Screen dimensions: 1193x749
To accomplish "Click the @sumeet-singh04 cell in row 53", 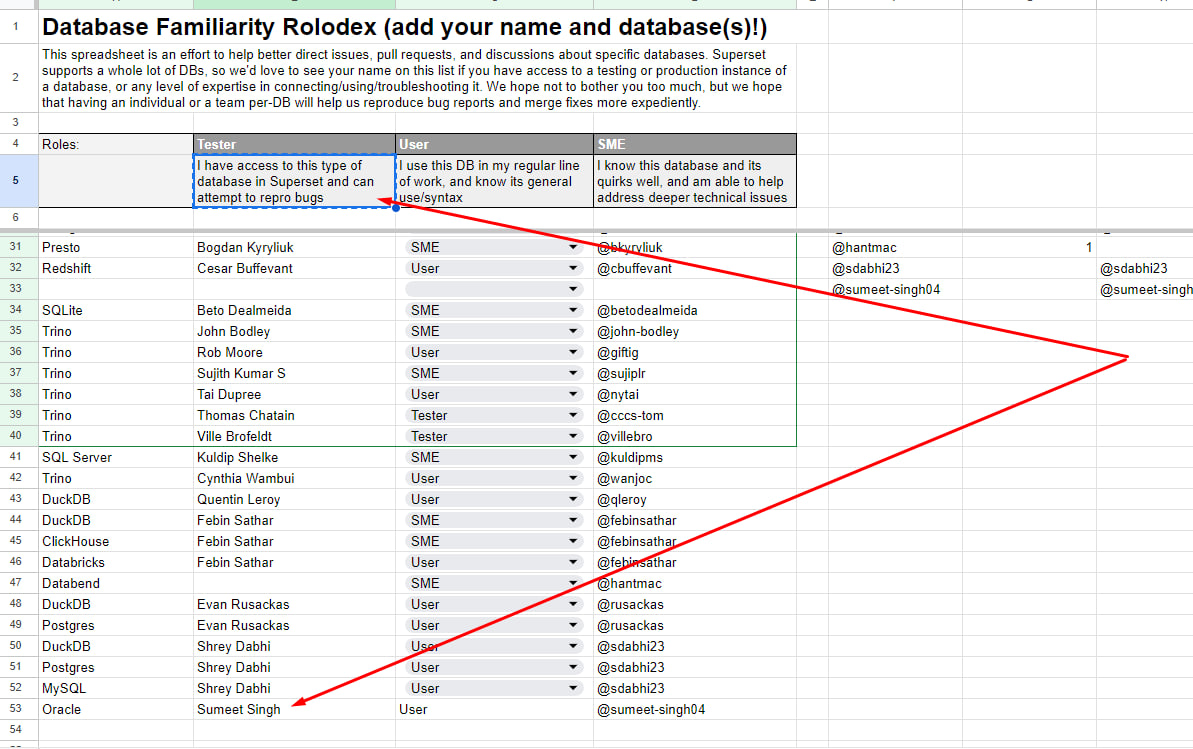I will point(695,709).
